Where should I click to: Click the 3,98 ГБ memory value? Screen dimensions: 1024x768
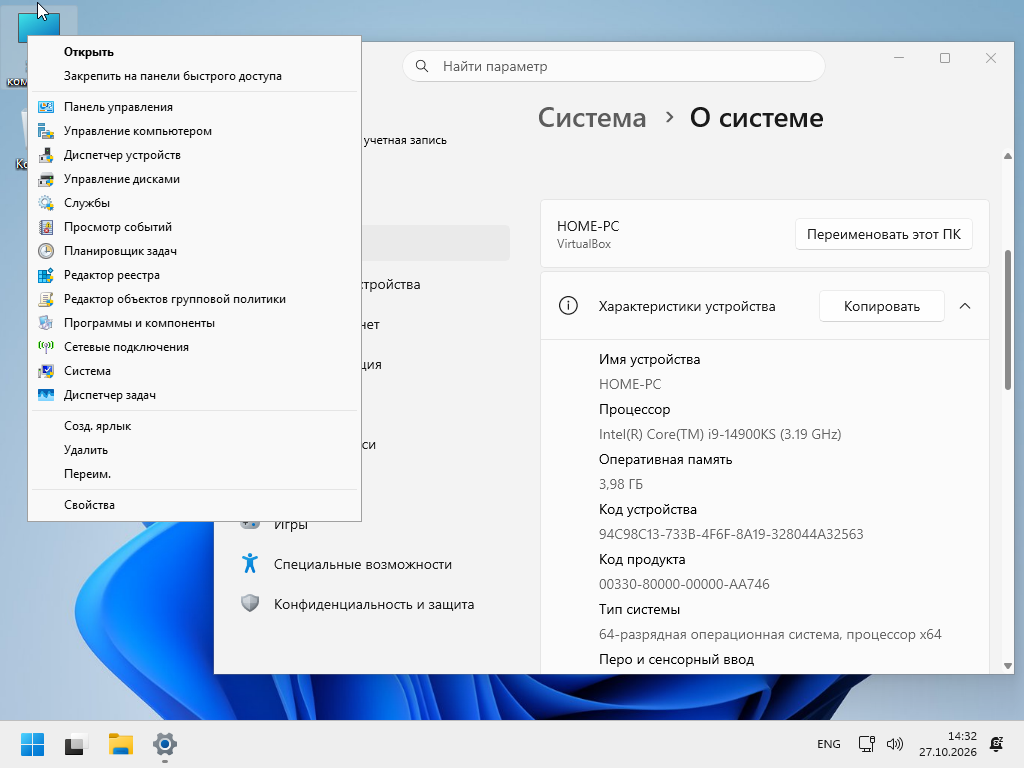point(620,485)
